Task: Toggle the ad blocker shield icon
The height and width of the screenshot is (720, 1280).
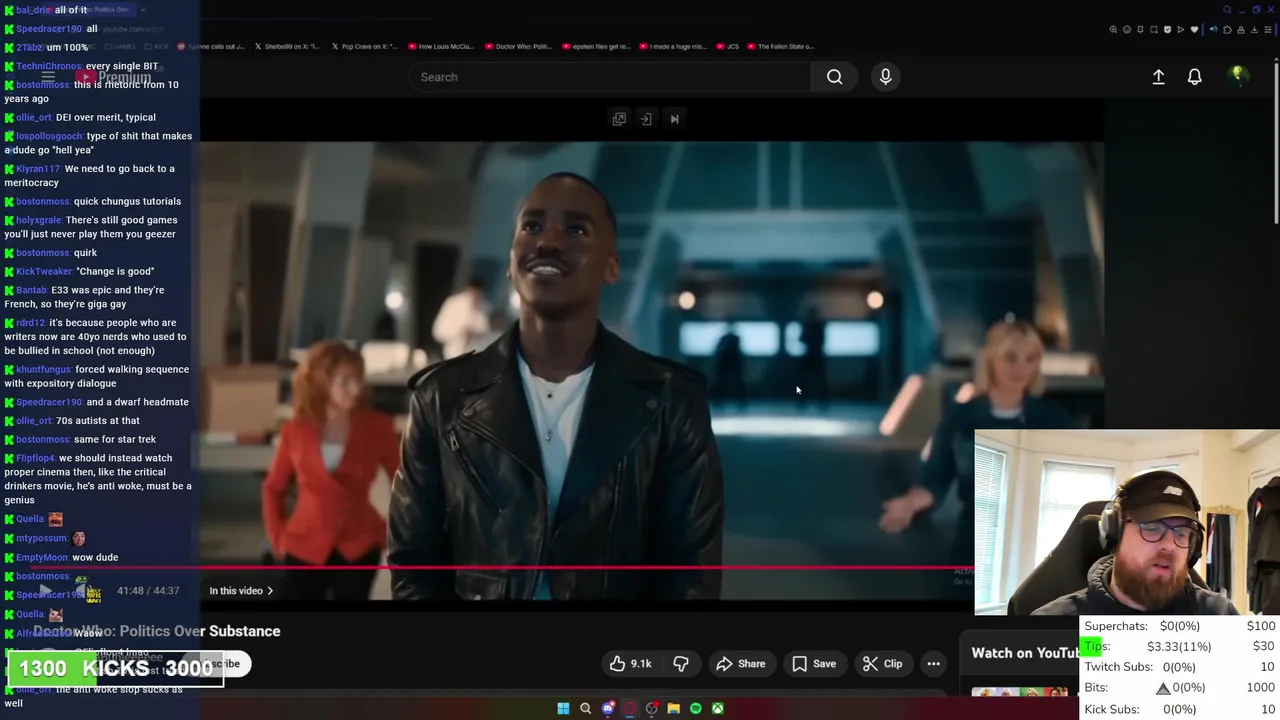Action: click(x=1167, y=29)
